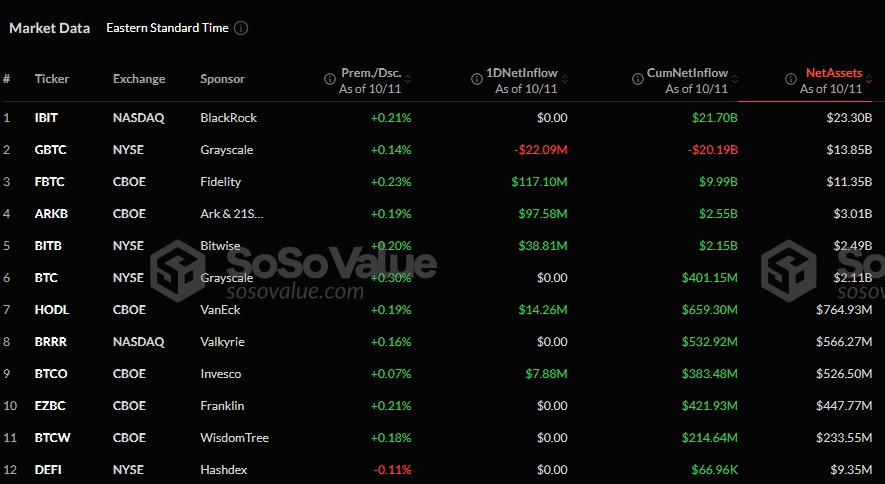
Task: Click the NetAssets column header
Action: 834,73
